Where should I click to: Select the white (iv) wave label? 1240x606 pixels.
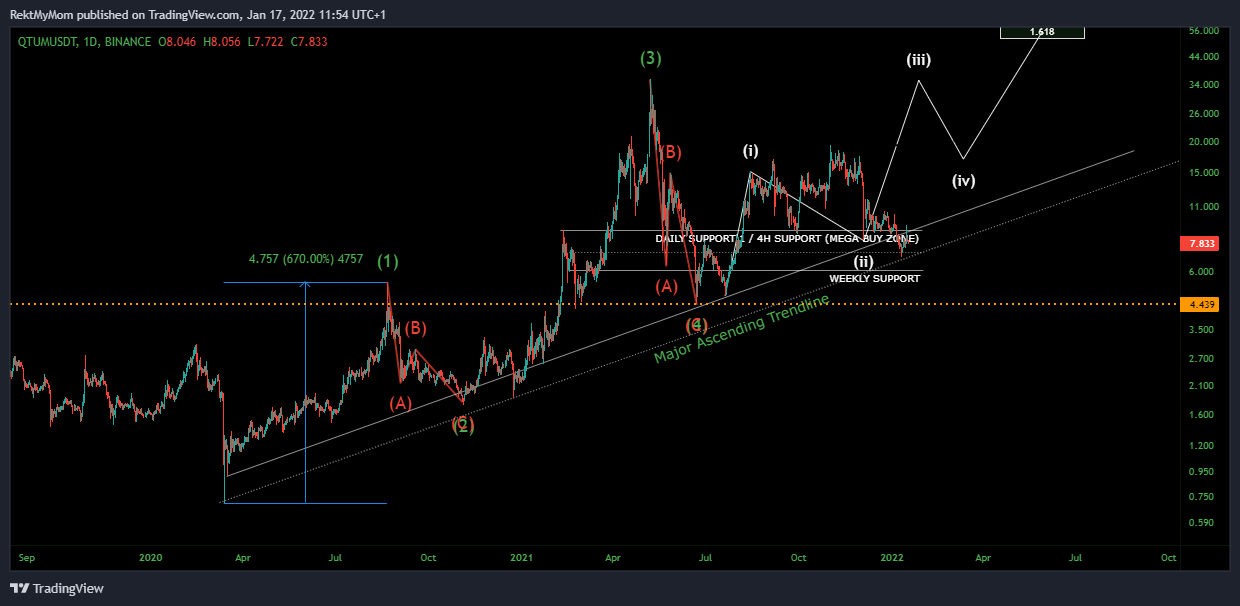(963, 181)
